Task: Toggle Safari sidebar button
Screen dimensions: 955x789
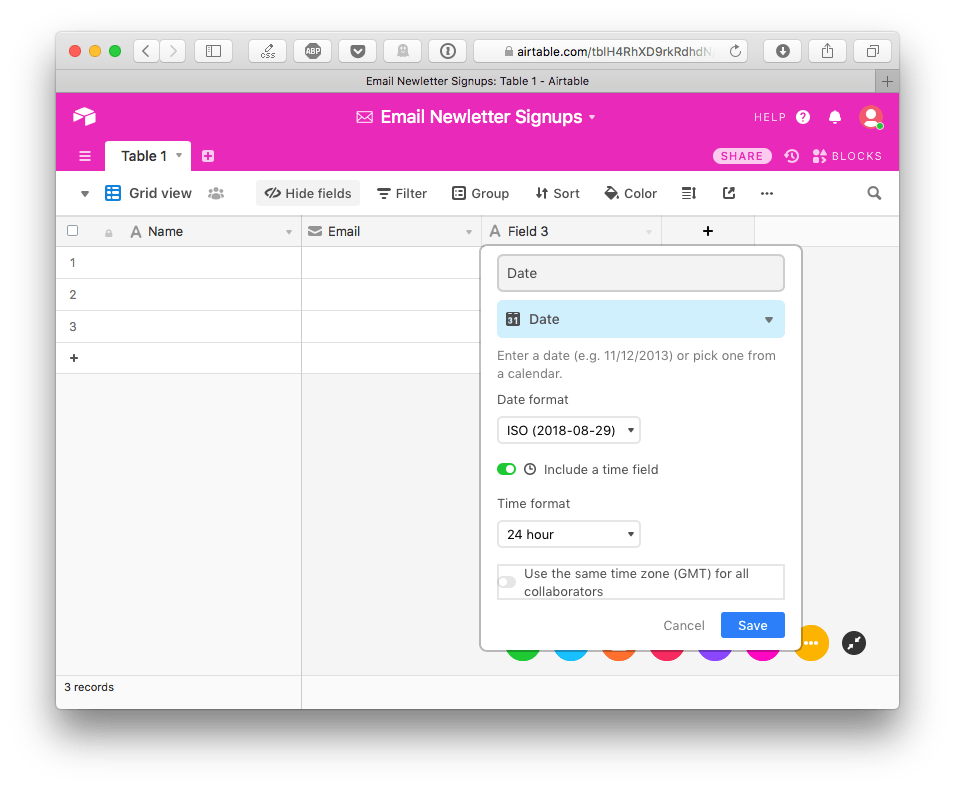Action: pos(213,51)
